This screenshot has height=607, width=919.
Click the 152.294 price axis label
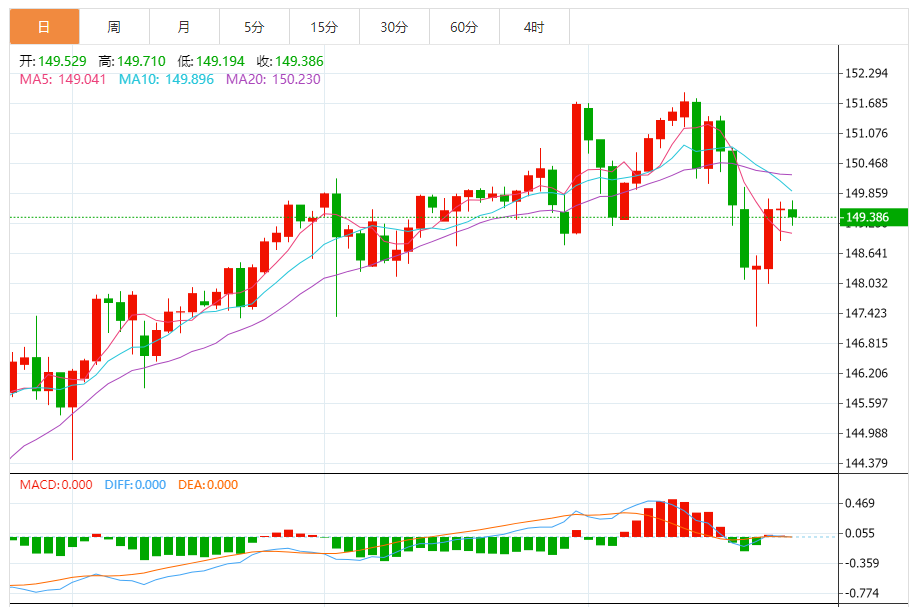tap(866, 73)
